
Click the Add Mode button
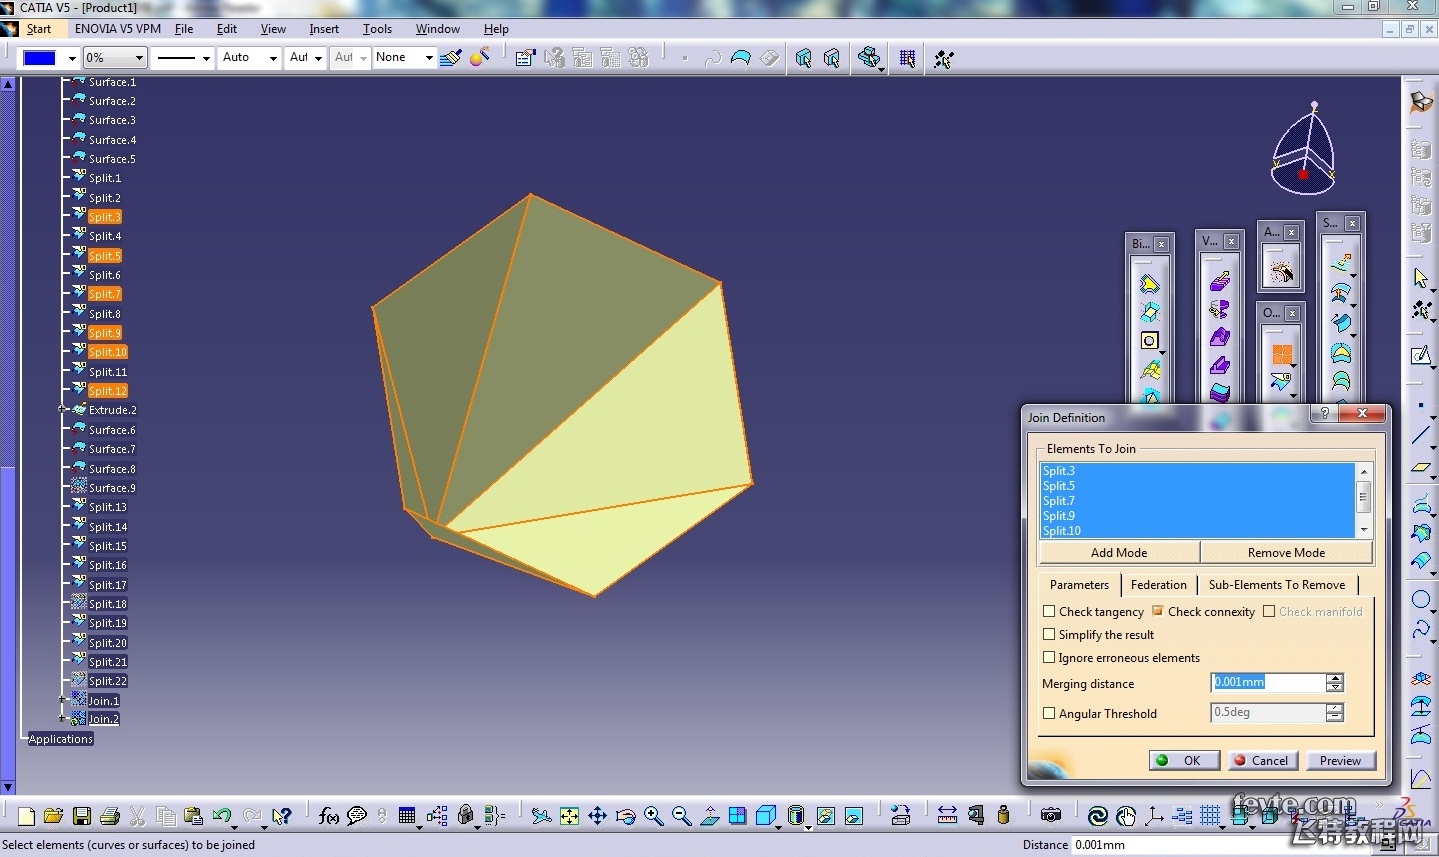coord(1119,552)
